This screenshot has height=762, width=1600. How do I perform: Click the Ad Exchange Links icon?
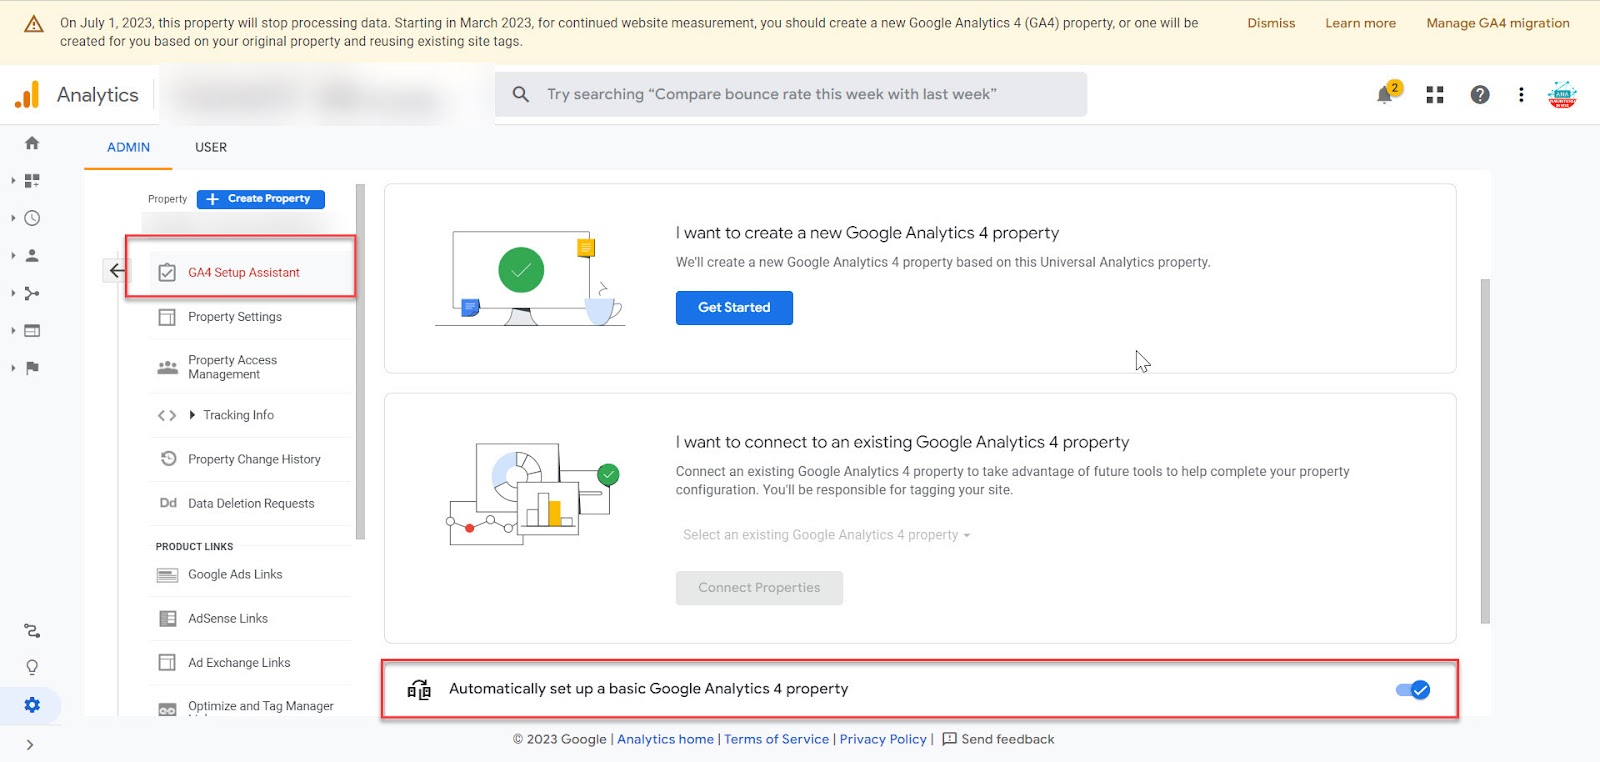click(x=167, y=663)
